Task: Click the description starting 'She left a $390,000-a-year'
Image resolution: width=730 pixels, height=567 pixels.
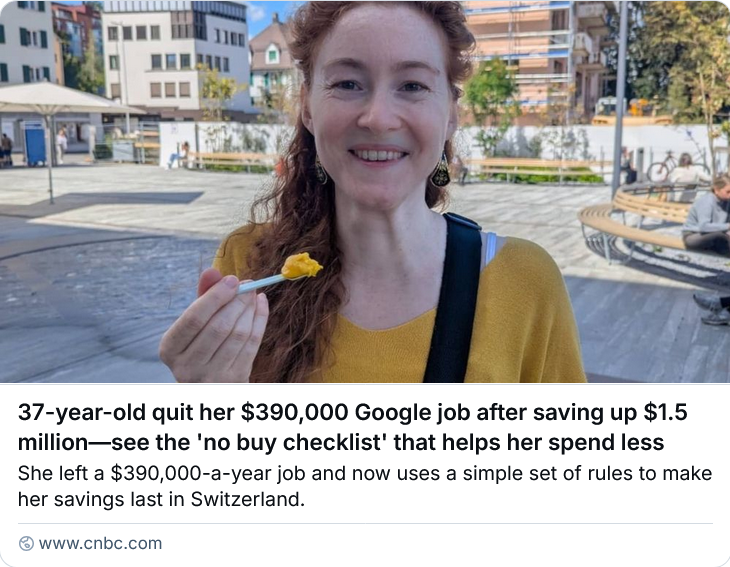Action: tap(365, 486)
